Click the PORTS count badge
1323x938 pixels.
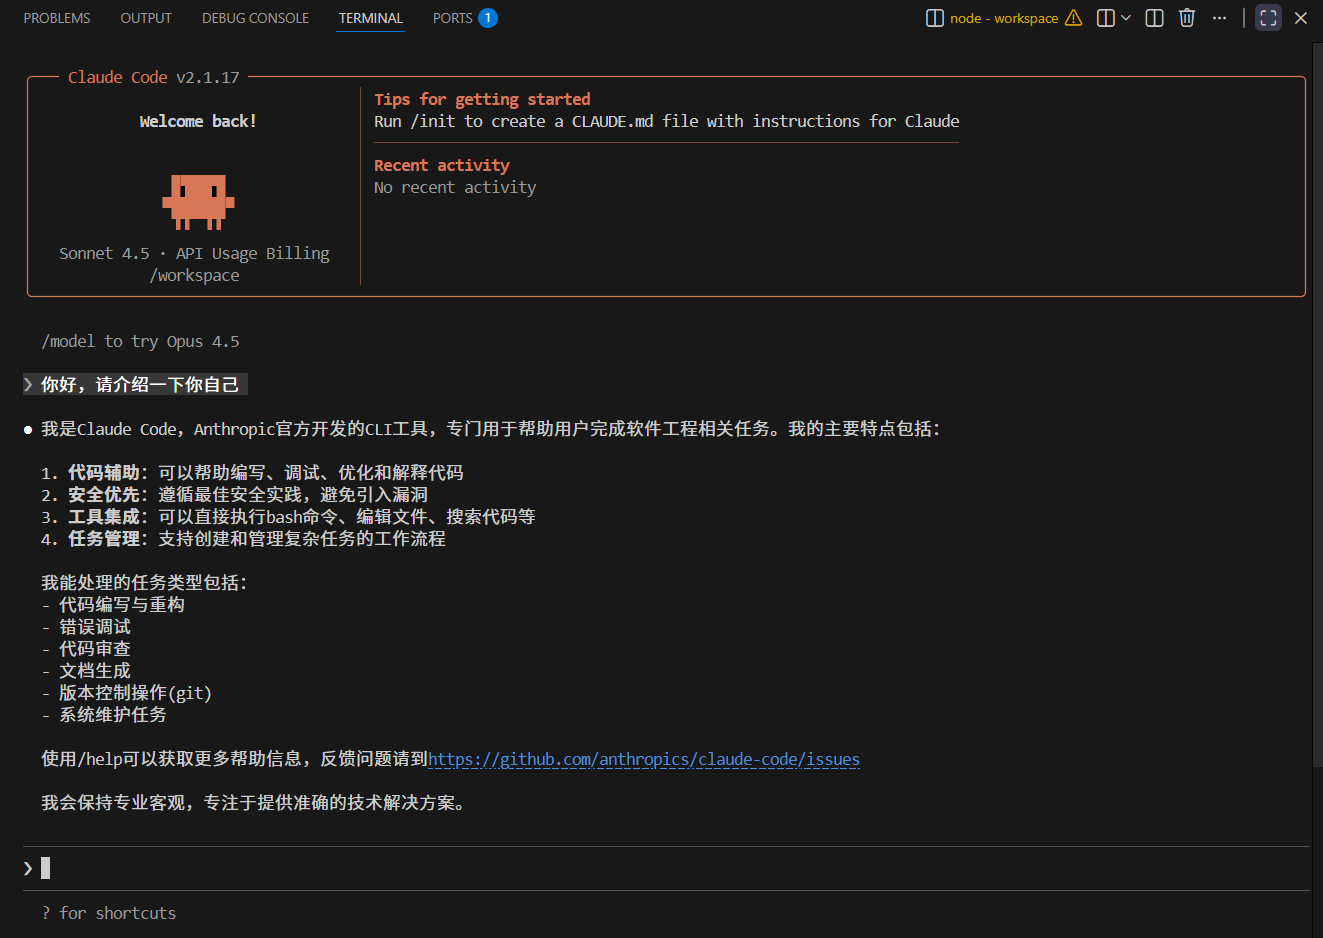coord(488,18)
